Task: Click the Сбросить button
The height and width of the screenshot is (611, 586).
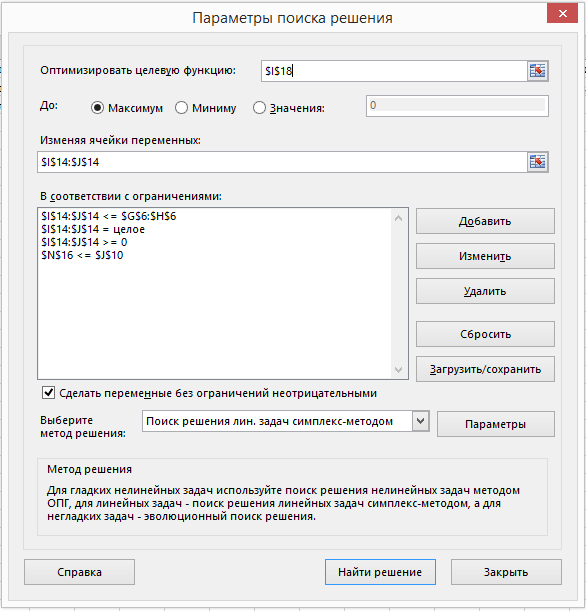Action: pyautogui.click(x=485, y=334)
